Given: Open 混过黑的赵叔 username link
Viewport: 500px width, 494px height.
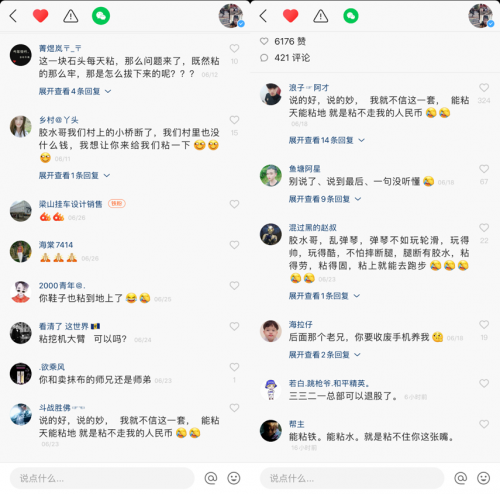Looking at the screenshot, I should point(312,228).
